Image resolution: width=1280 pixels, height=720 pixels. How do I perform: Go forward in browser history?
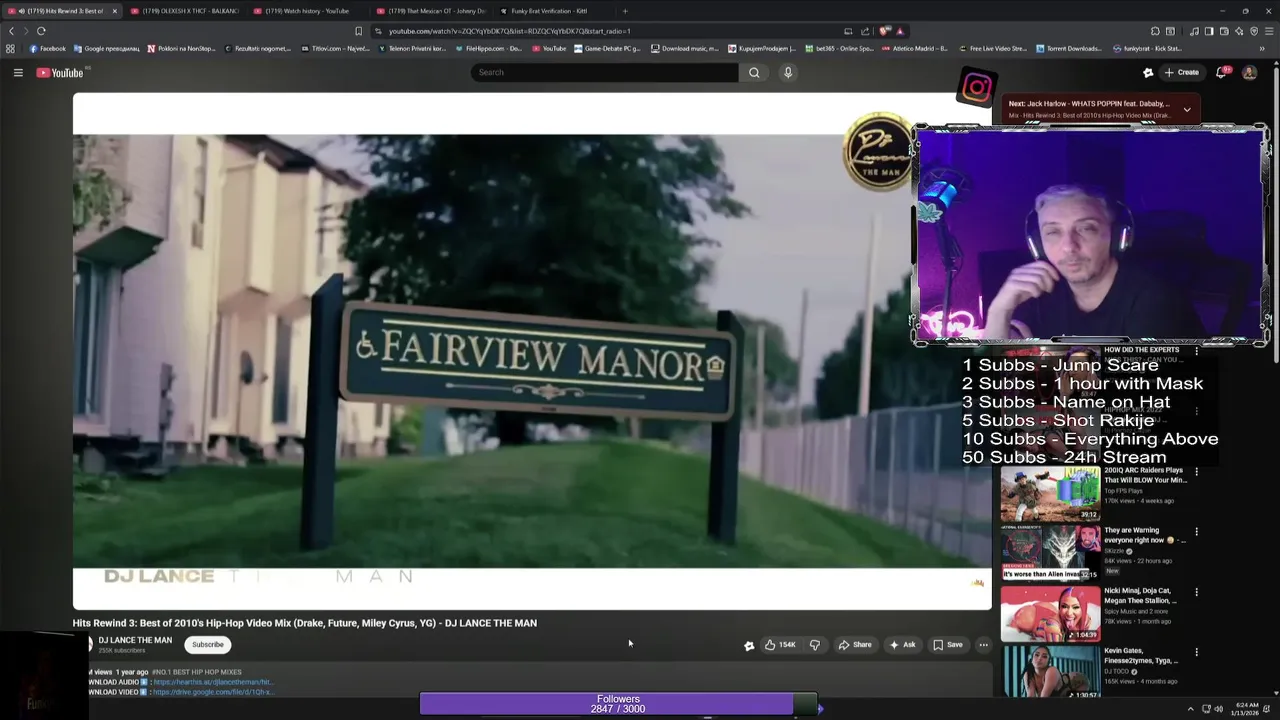click(26, 31)
